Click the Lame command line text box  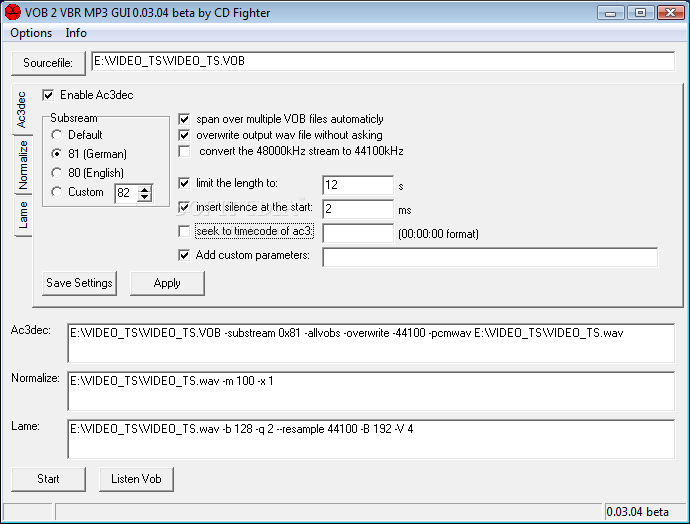click(x=371, y=439)
